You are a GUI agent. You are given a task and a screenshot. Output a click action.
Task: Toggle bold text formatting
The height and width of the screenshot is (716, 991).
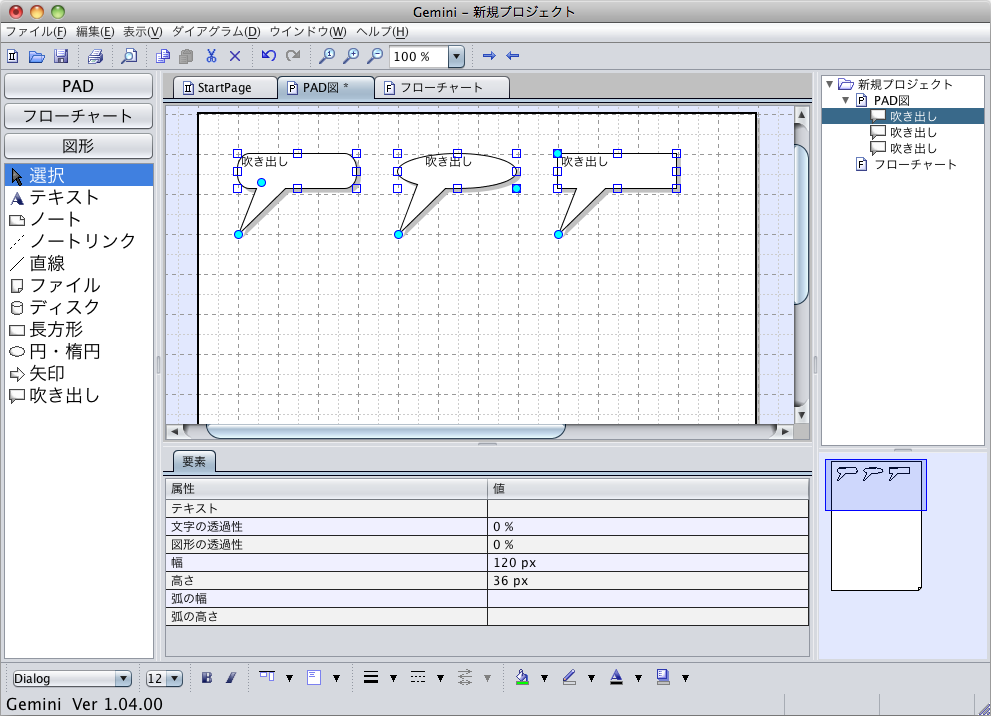click(207, 677)
